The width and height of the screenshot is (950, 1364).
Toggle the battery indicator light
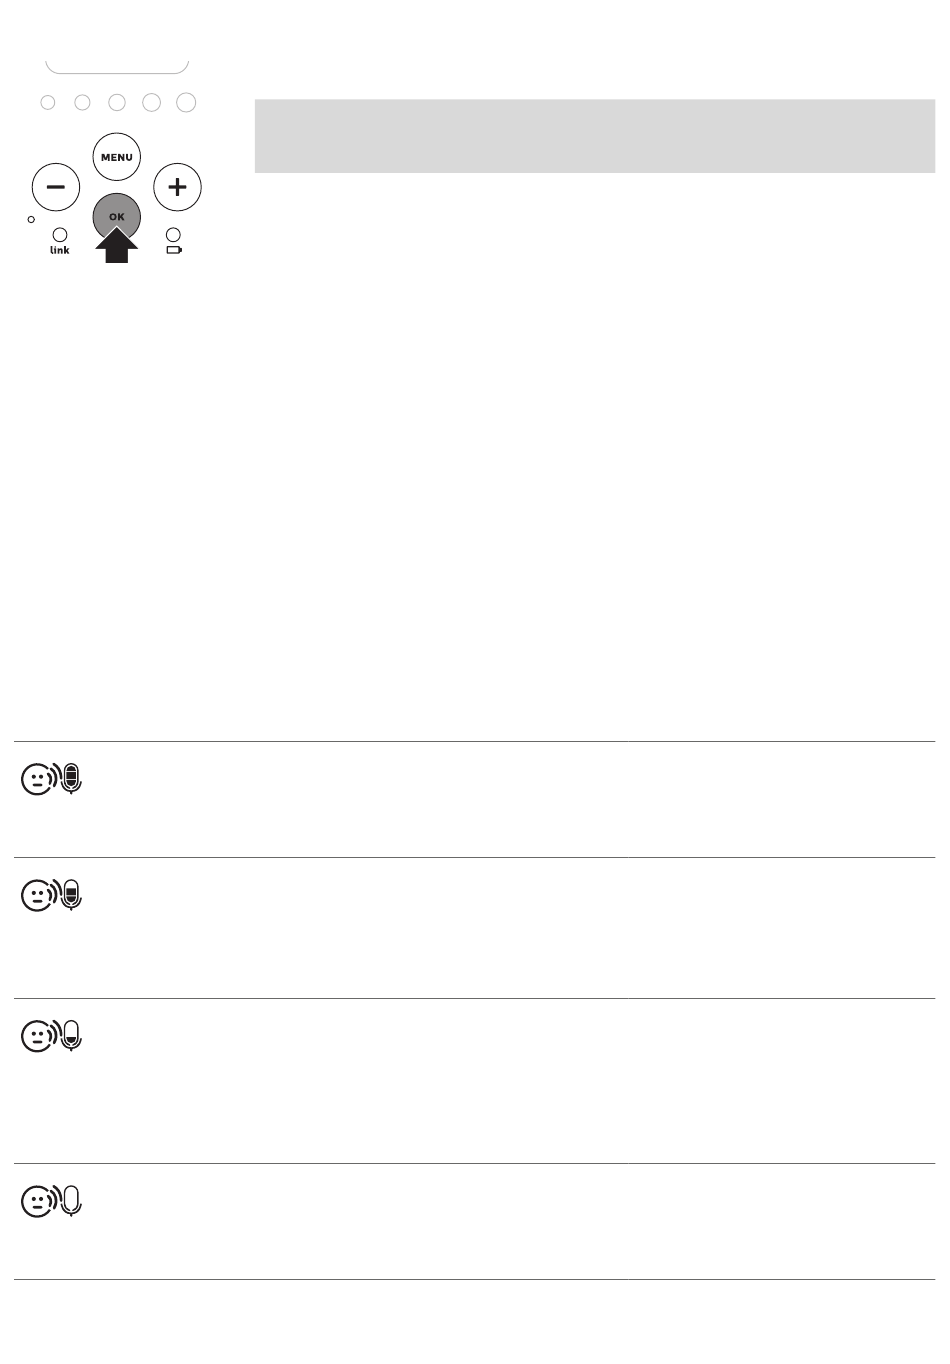click(173, 235)
